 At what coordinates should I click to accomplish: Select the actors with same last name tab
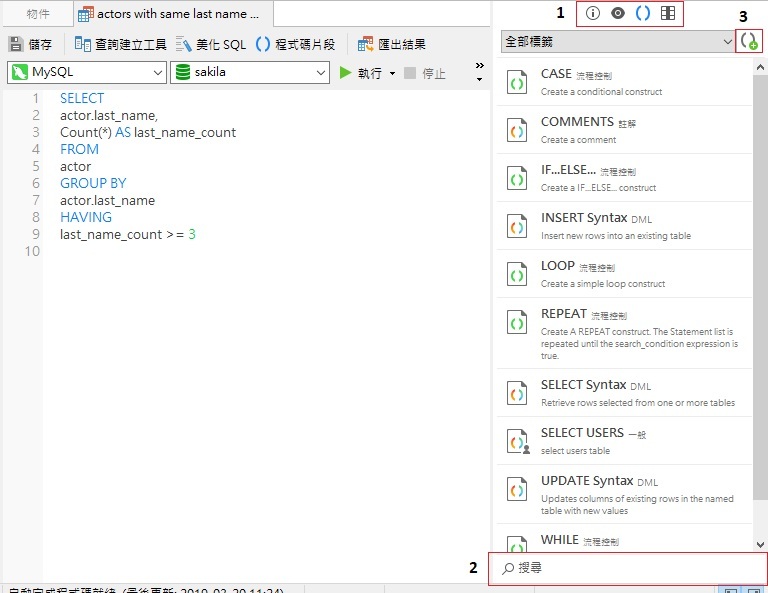(169, 14)
